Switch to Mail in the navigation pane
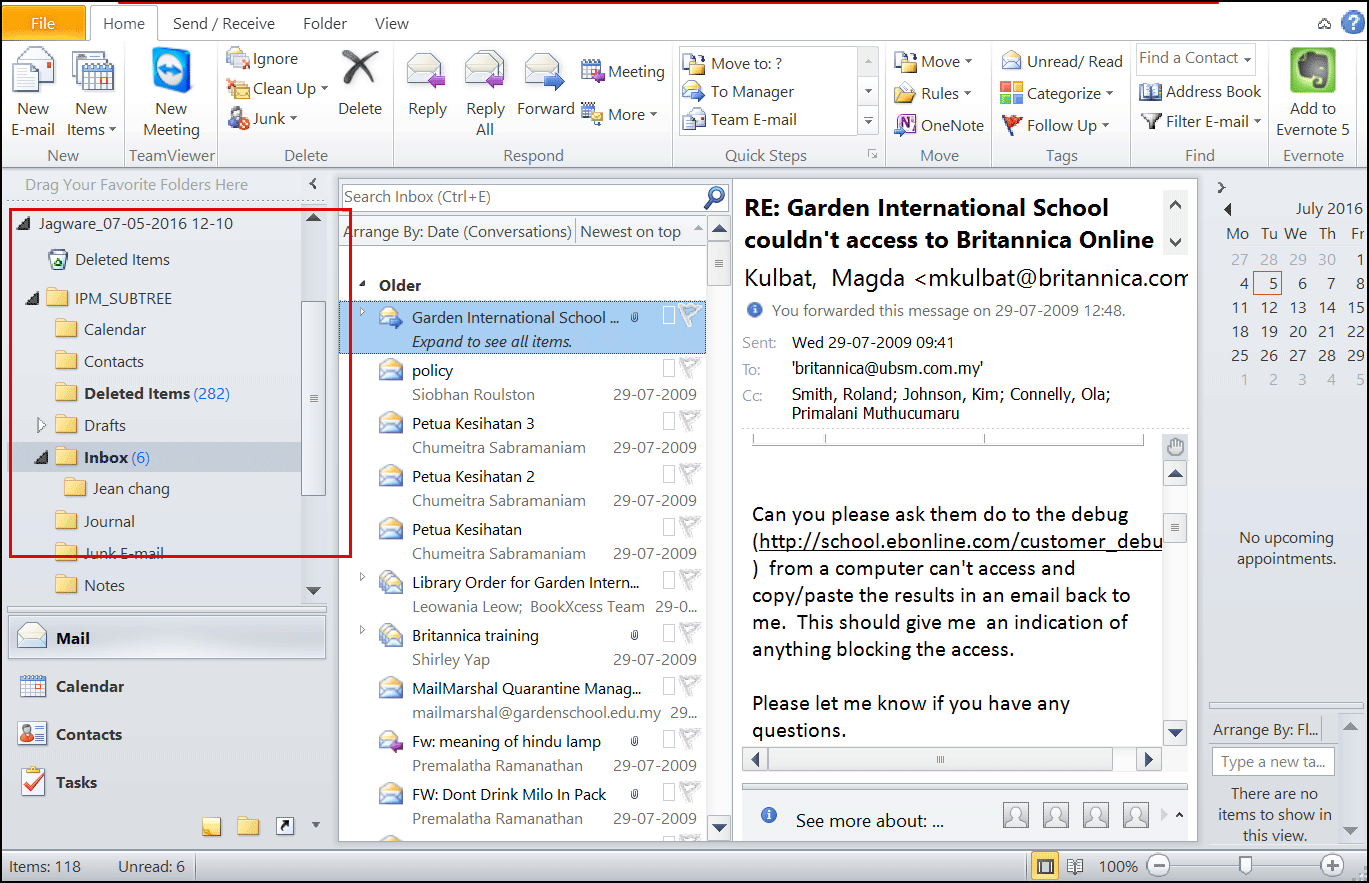This screenshot has width=1369, height=883. 166,638
